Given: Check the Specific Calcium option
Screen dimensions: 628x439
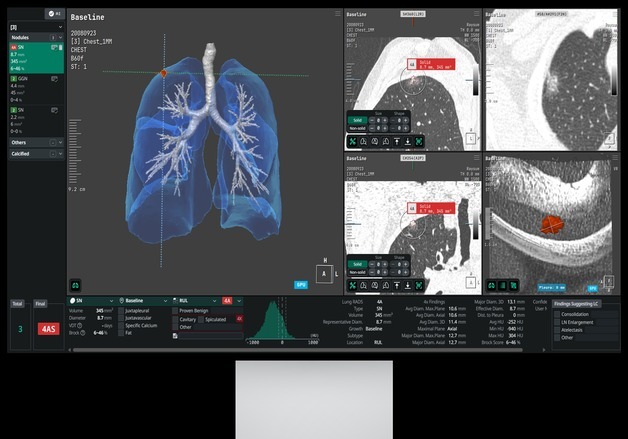Looking at the screenshot, I should click(121, 325).
